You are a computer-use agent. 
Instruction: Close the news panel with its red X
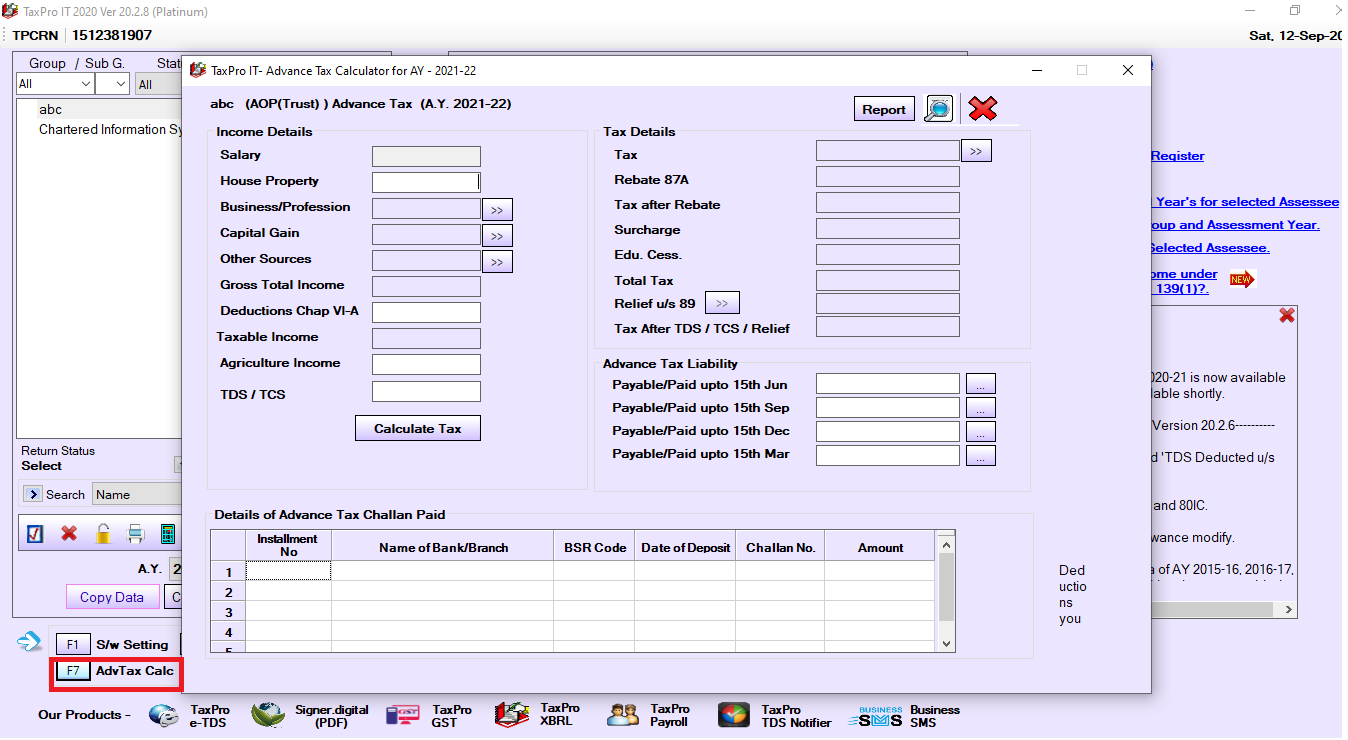[x=1287, y=315]
